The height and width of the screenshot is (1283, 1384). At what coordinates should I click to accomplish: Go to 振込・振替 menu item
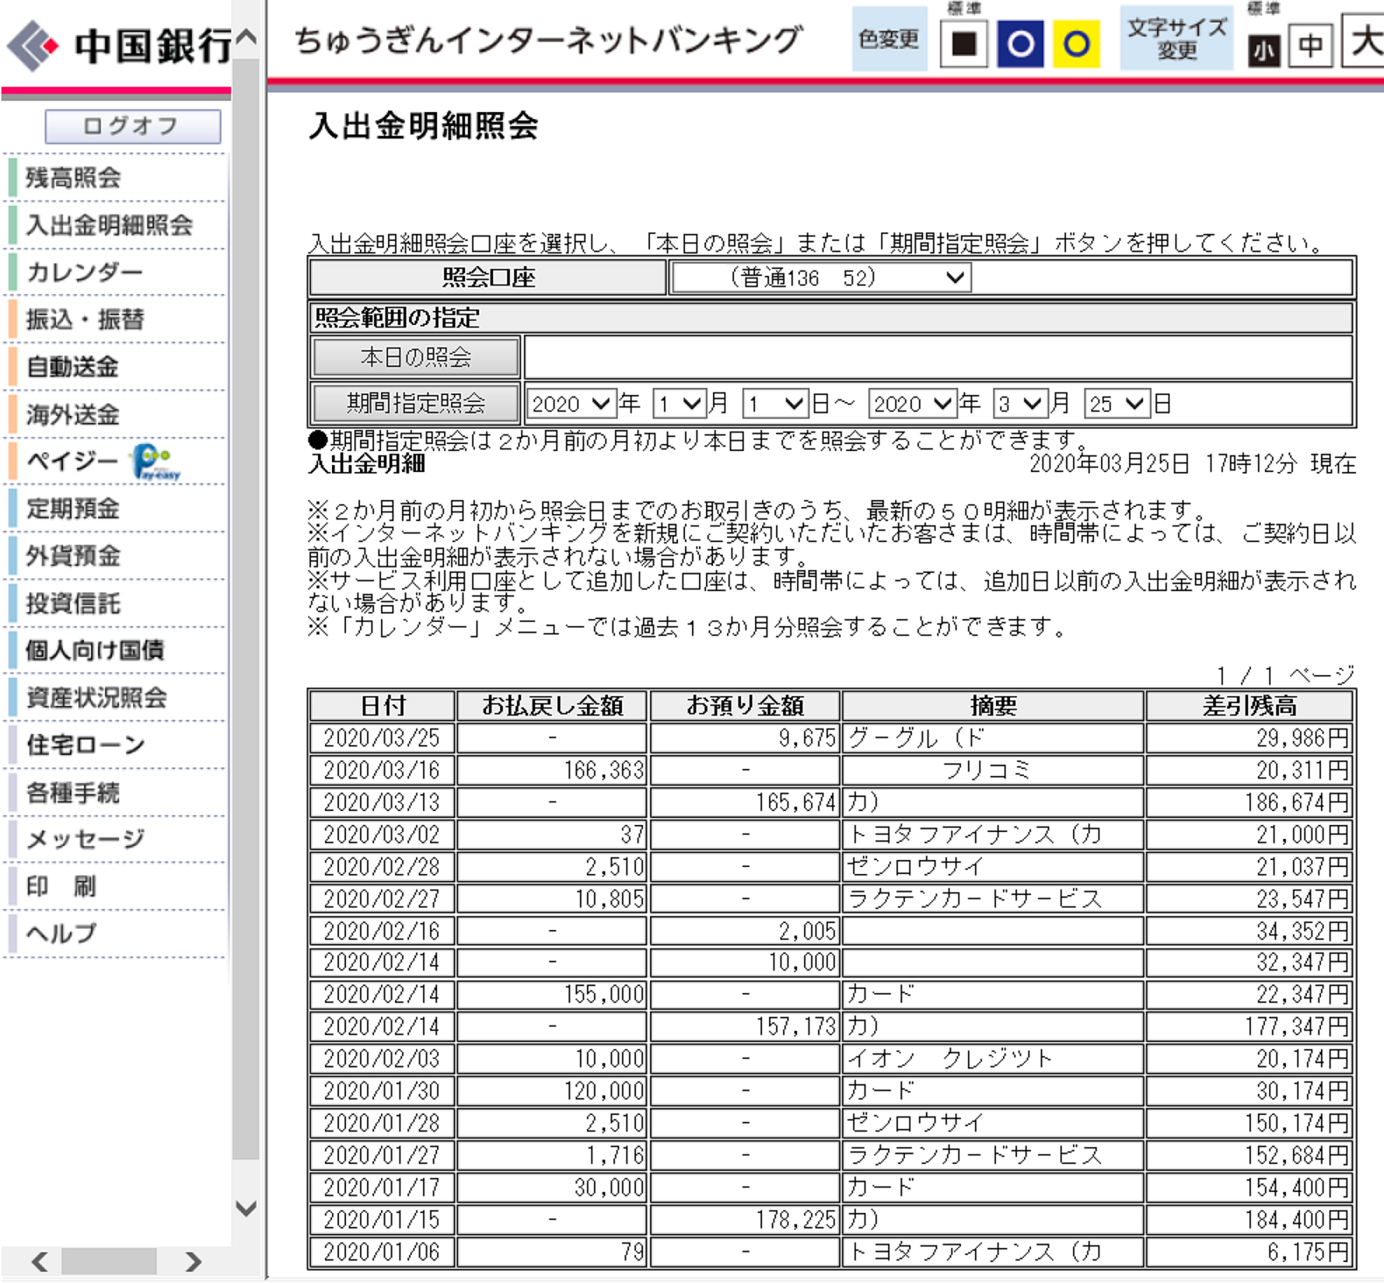(85, 320)
